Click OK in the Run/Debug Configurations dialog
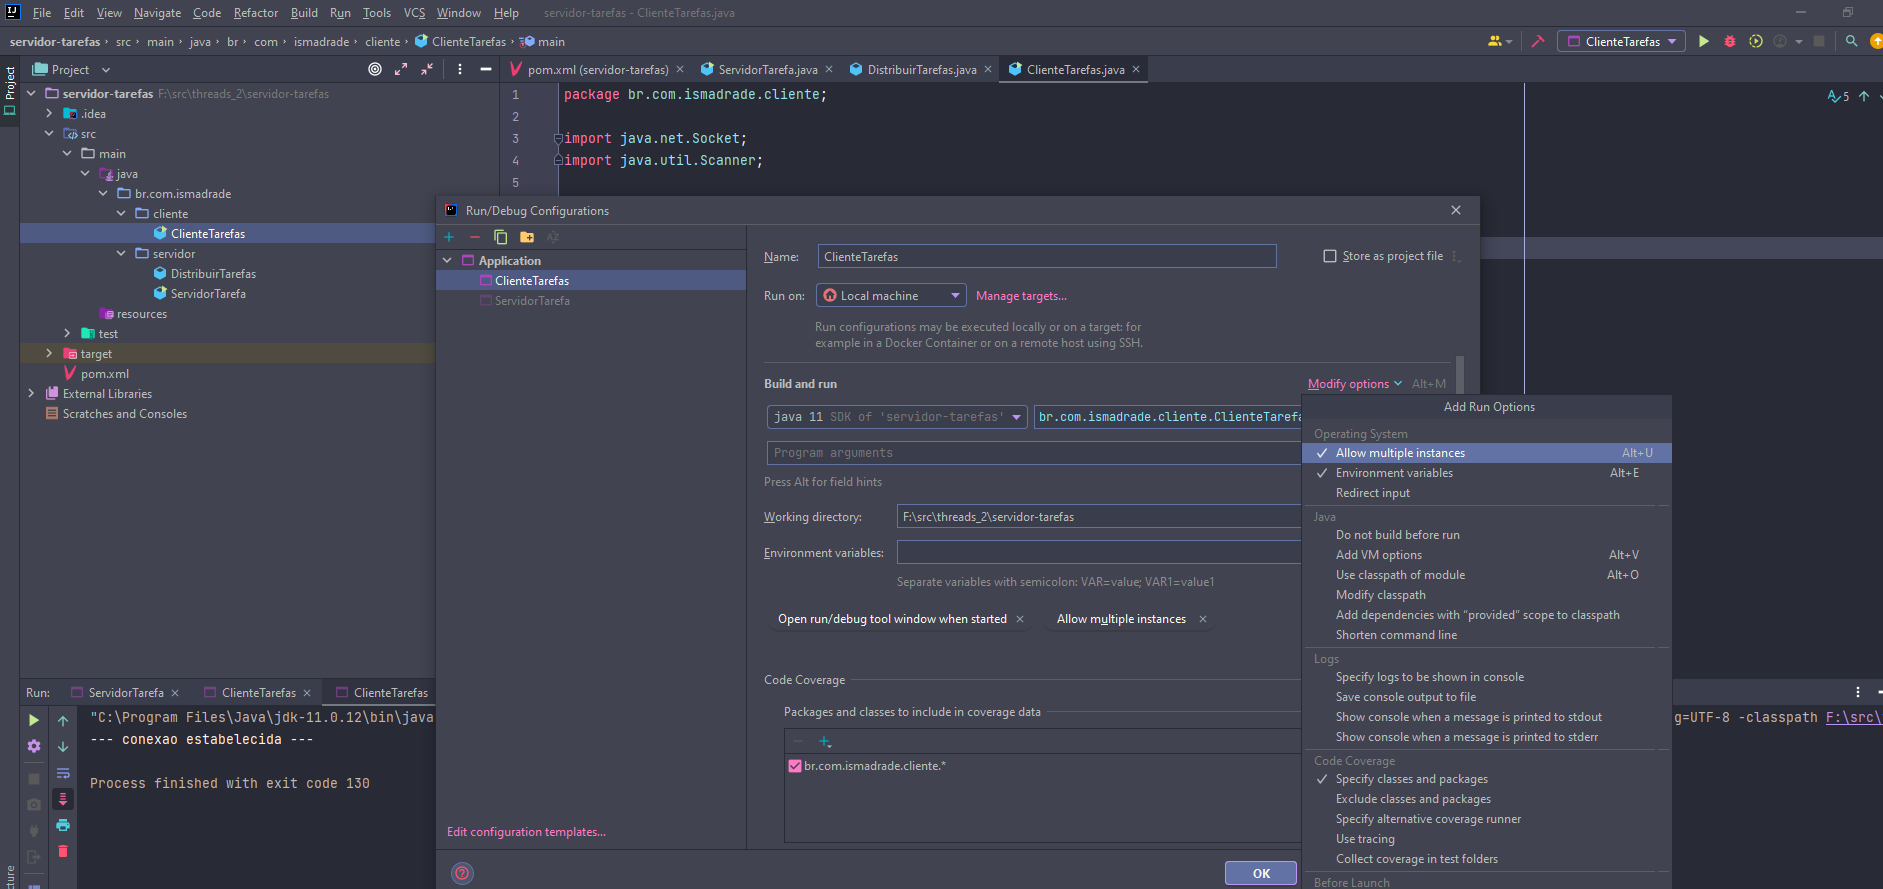This screenshot has height=889, width=1883. (x=1261, y=873)
